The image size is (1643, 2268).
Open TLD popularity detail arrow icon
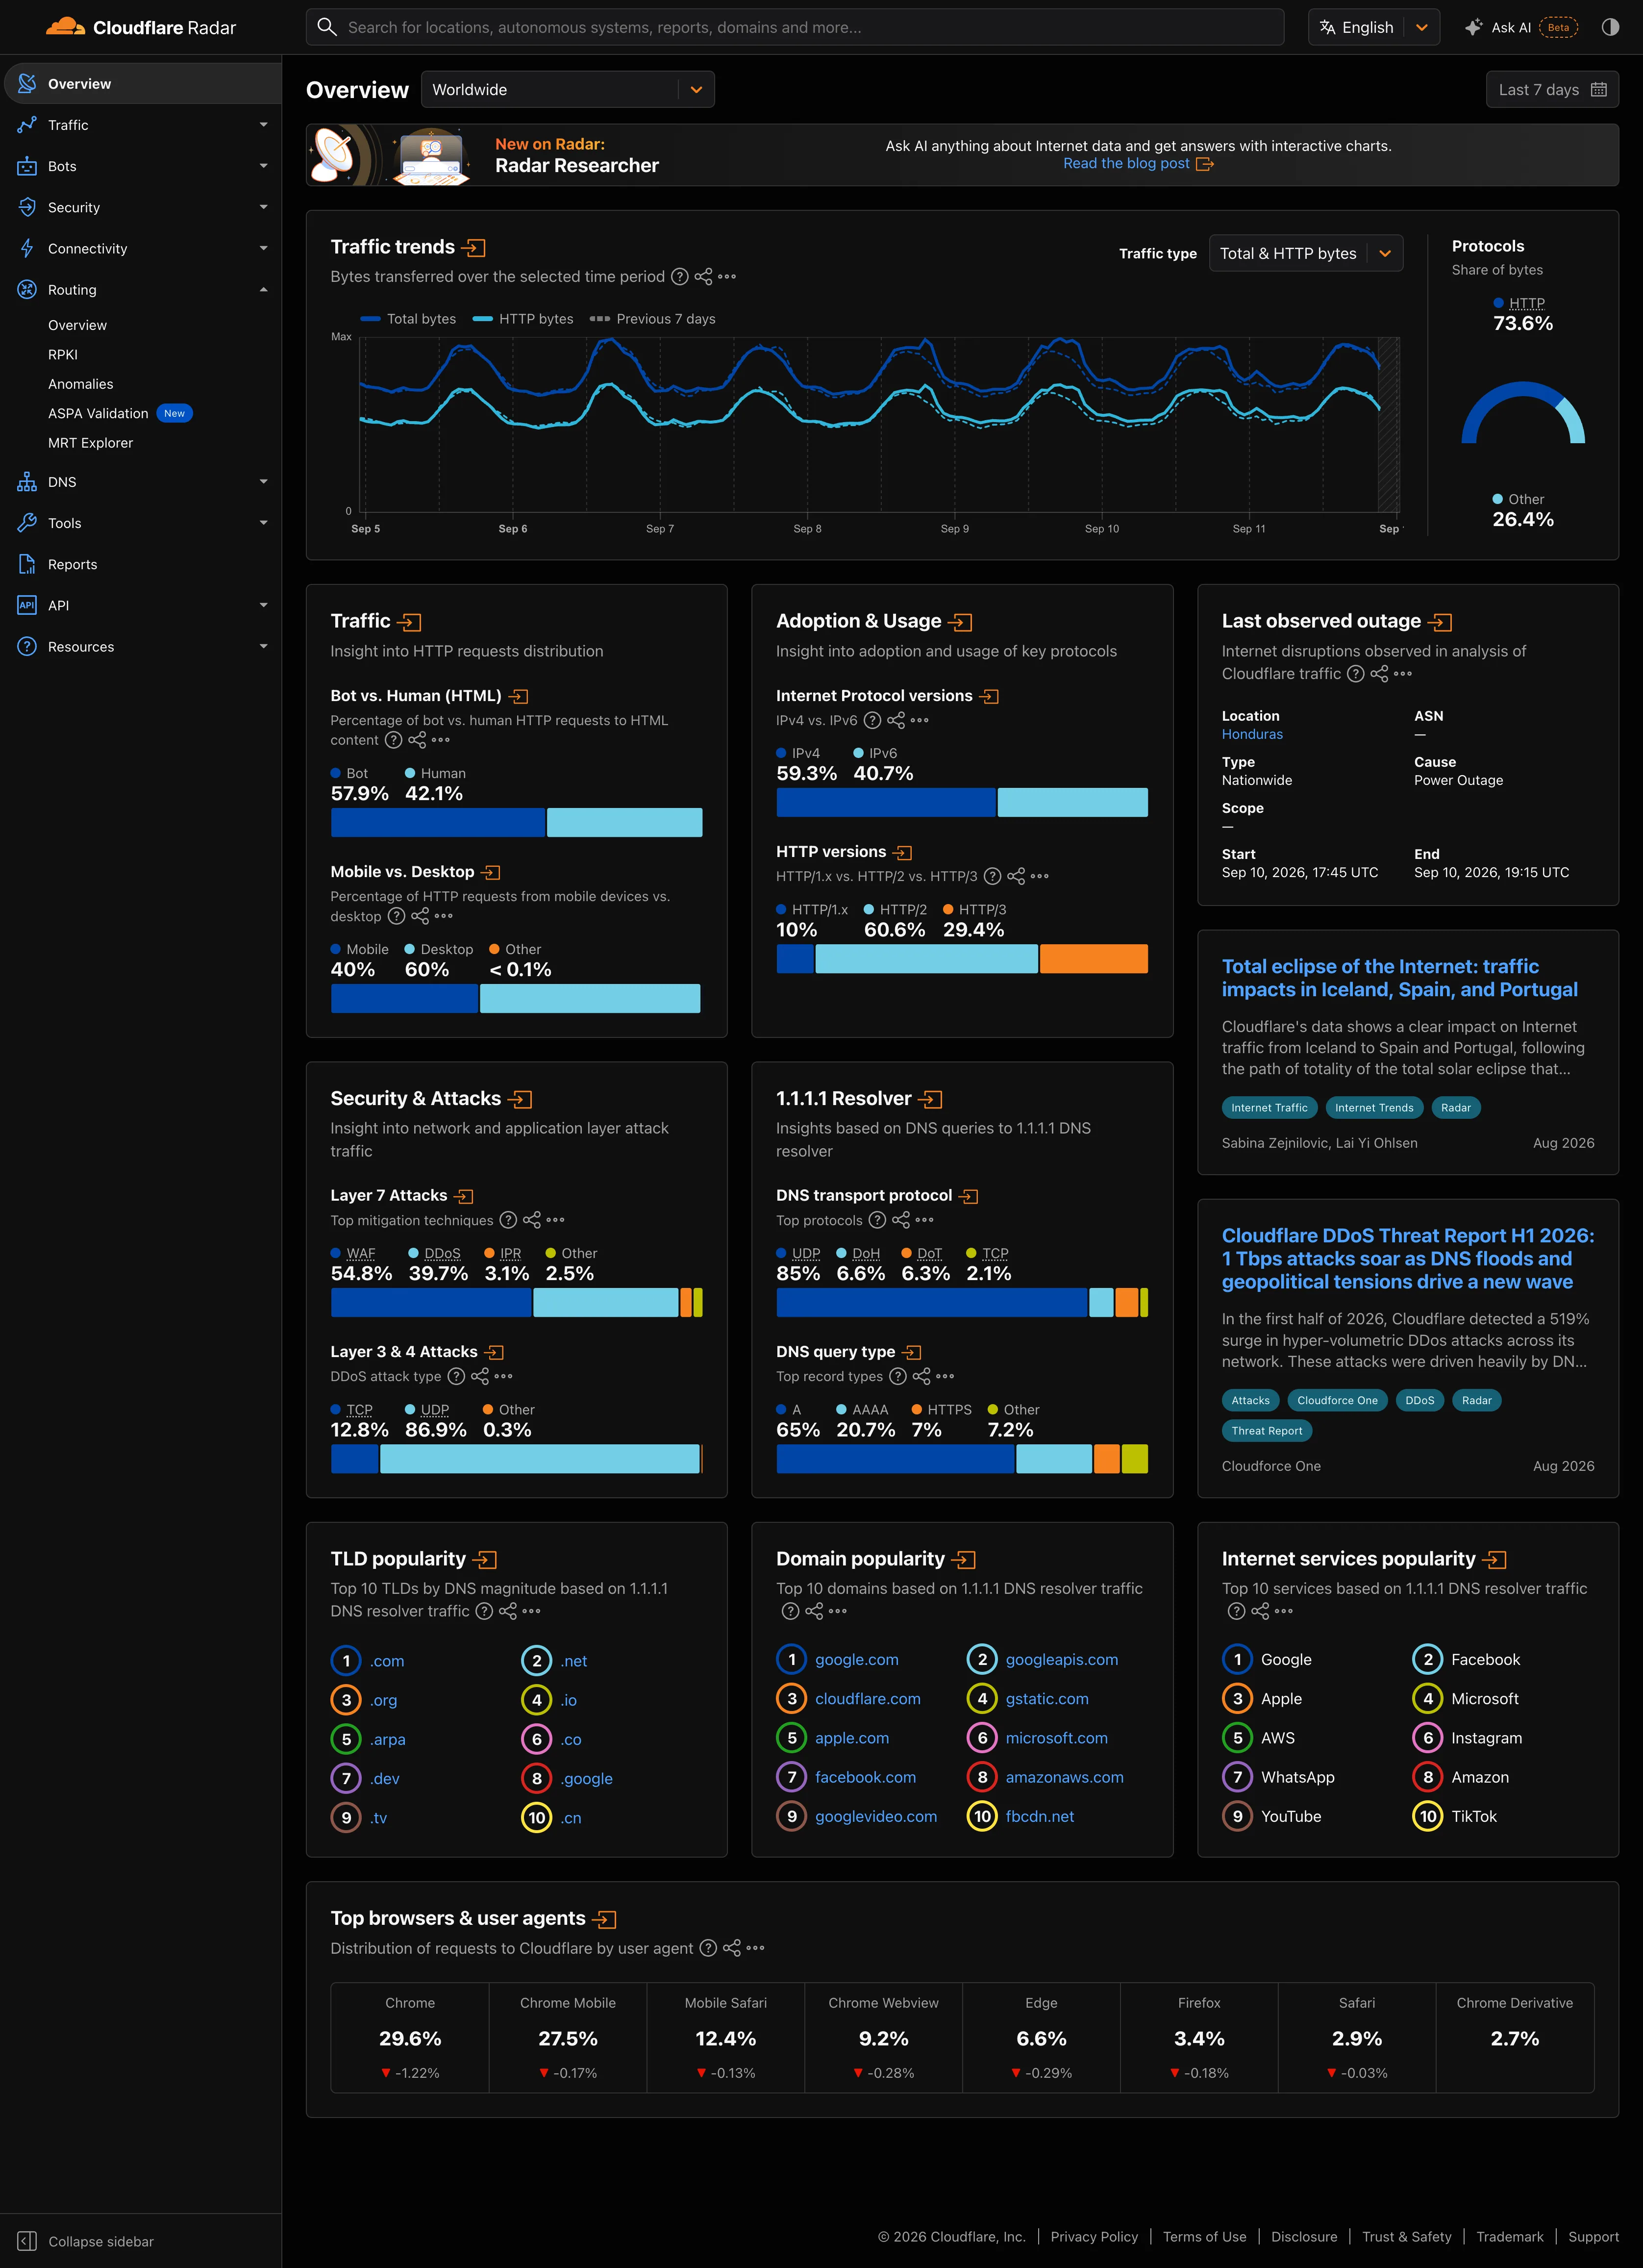[x=485, y=1559]
